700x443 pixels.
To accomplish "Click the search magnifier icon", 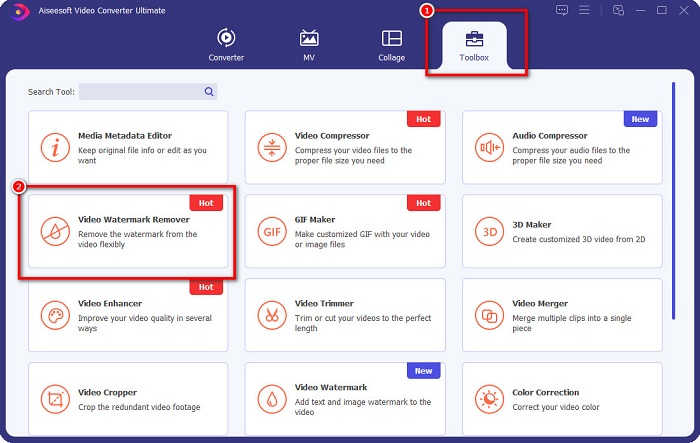I will (x=209, y=92).
